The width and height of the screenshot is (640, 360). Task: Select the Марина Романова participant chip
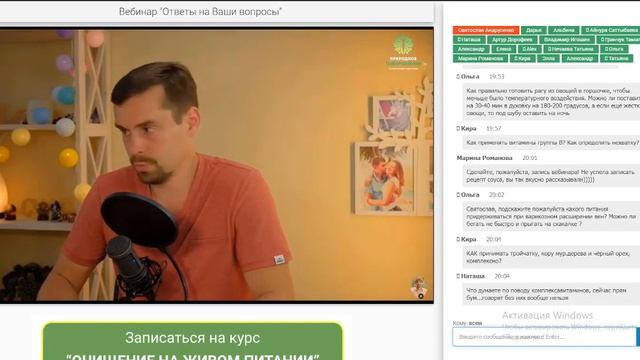tap(480, 58)
